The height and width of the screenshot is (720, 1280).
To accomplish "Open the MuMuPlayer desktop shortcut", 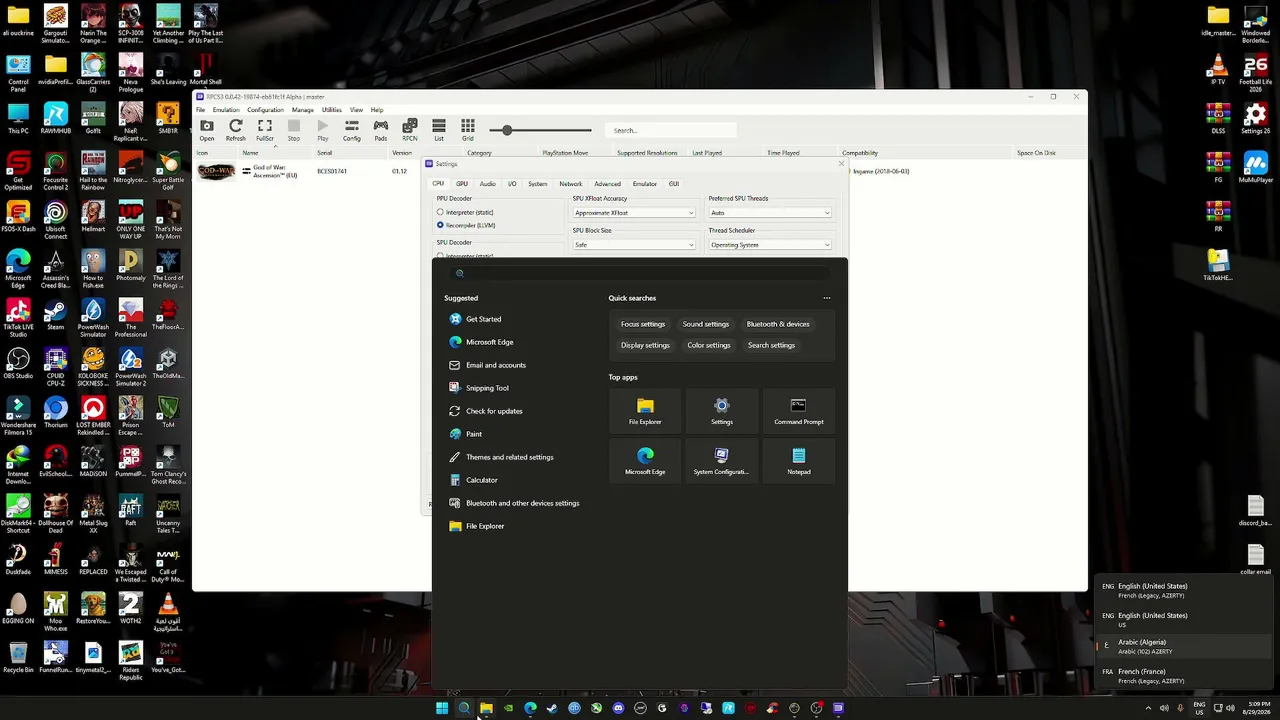I will pyautogui.click(x=1255, y=168).
